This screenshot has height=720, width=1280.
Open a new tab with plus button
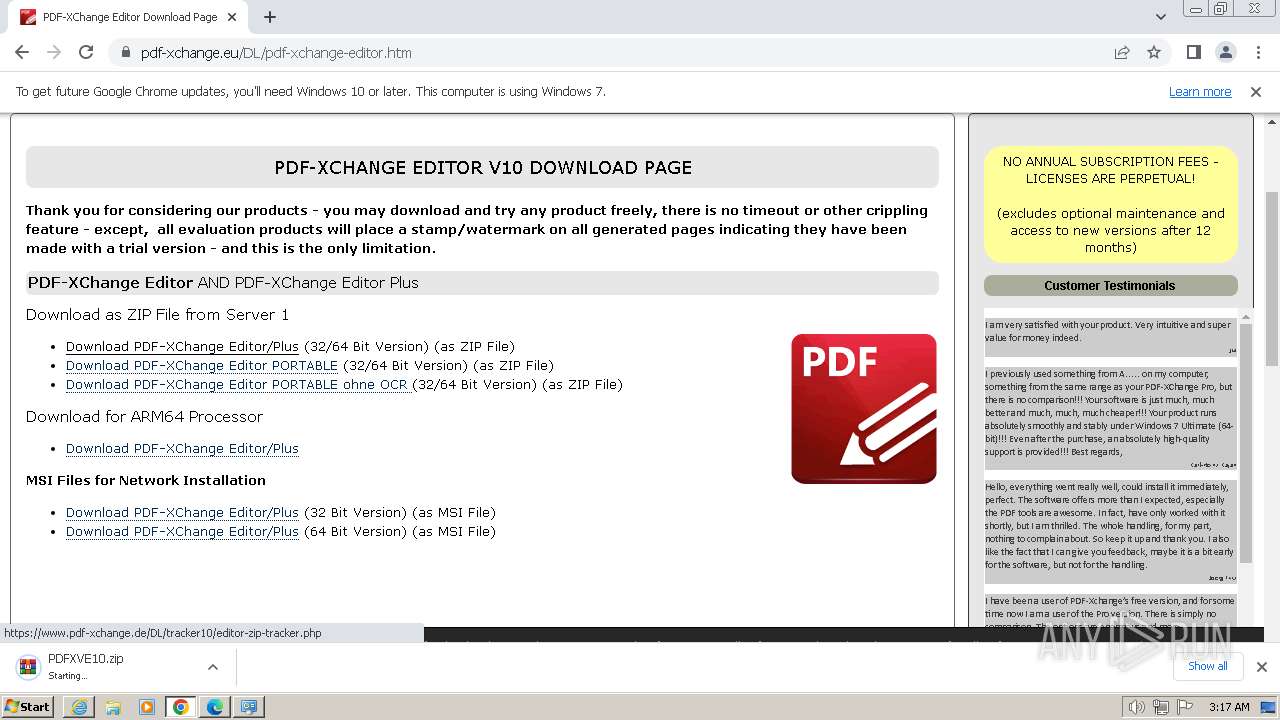pos(269,17)
